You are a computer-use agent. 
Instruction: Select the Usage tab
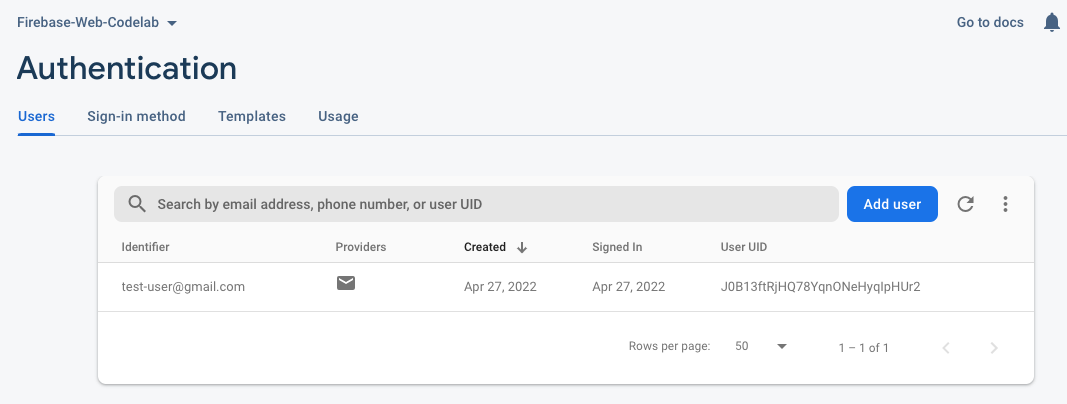pos(338,116)
